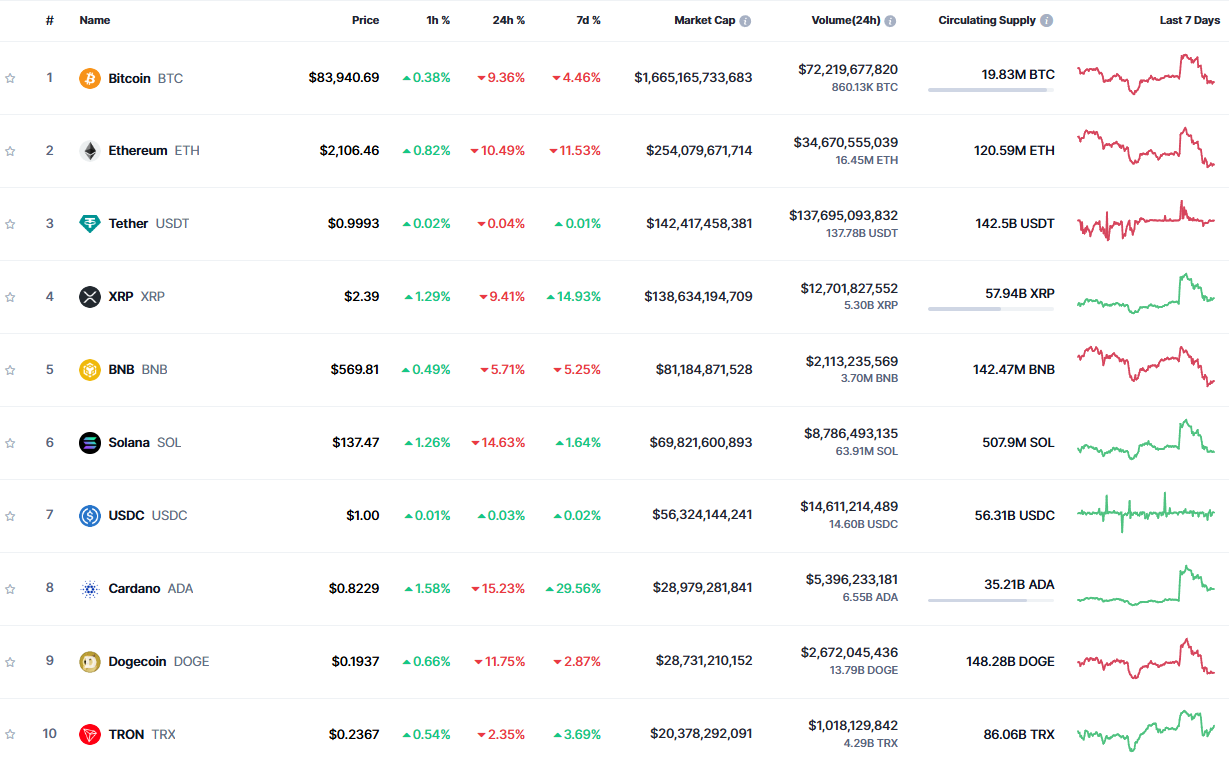Click the XRP logo icon
1230x771 pixels.
(90, 297)
